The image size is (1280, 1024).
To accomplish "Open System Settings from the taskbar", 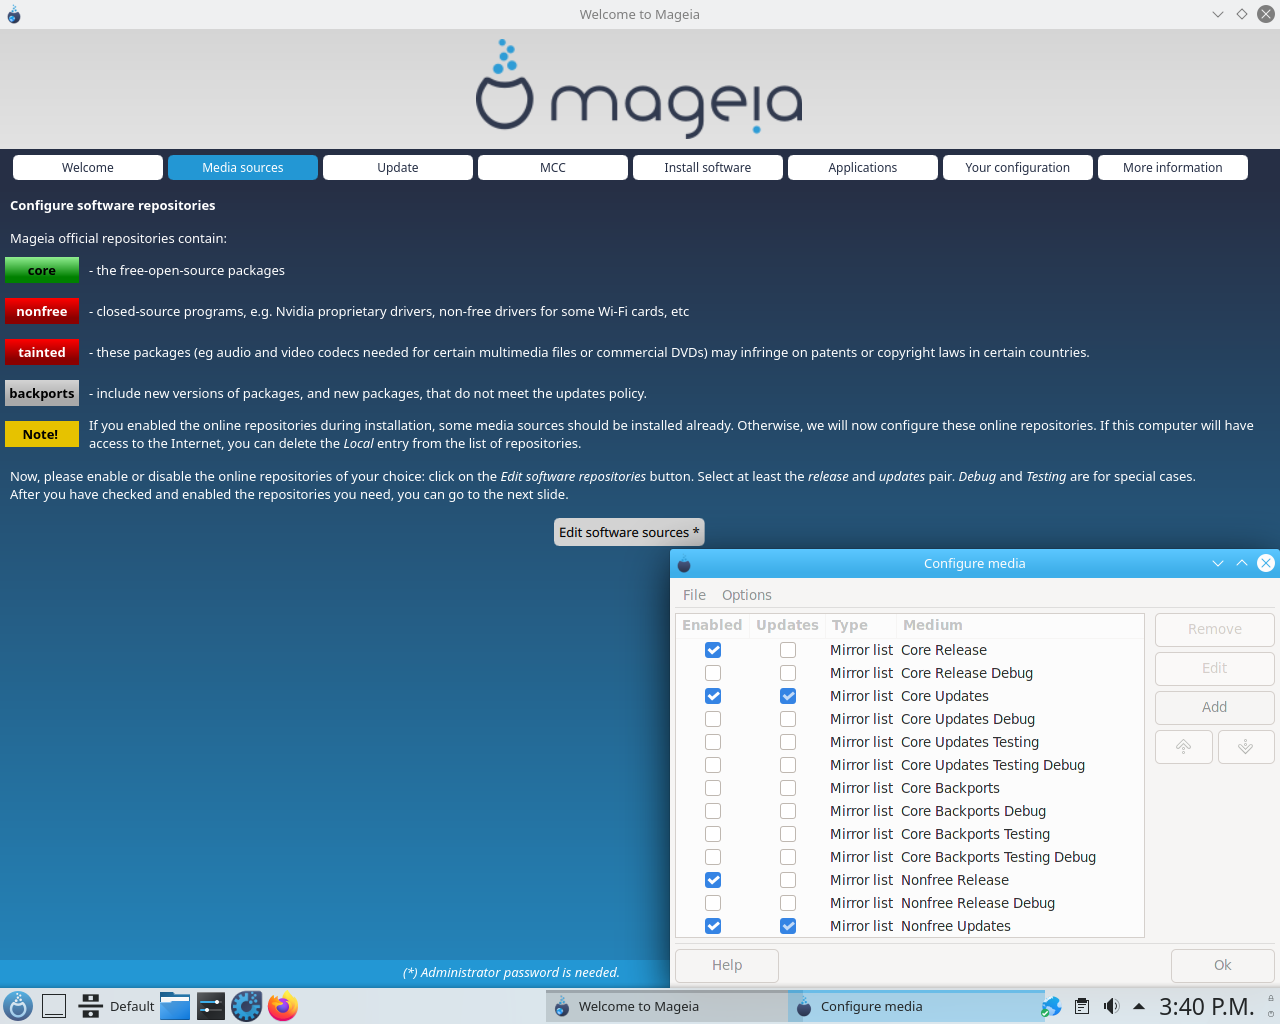I will point(211,1006).
